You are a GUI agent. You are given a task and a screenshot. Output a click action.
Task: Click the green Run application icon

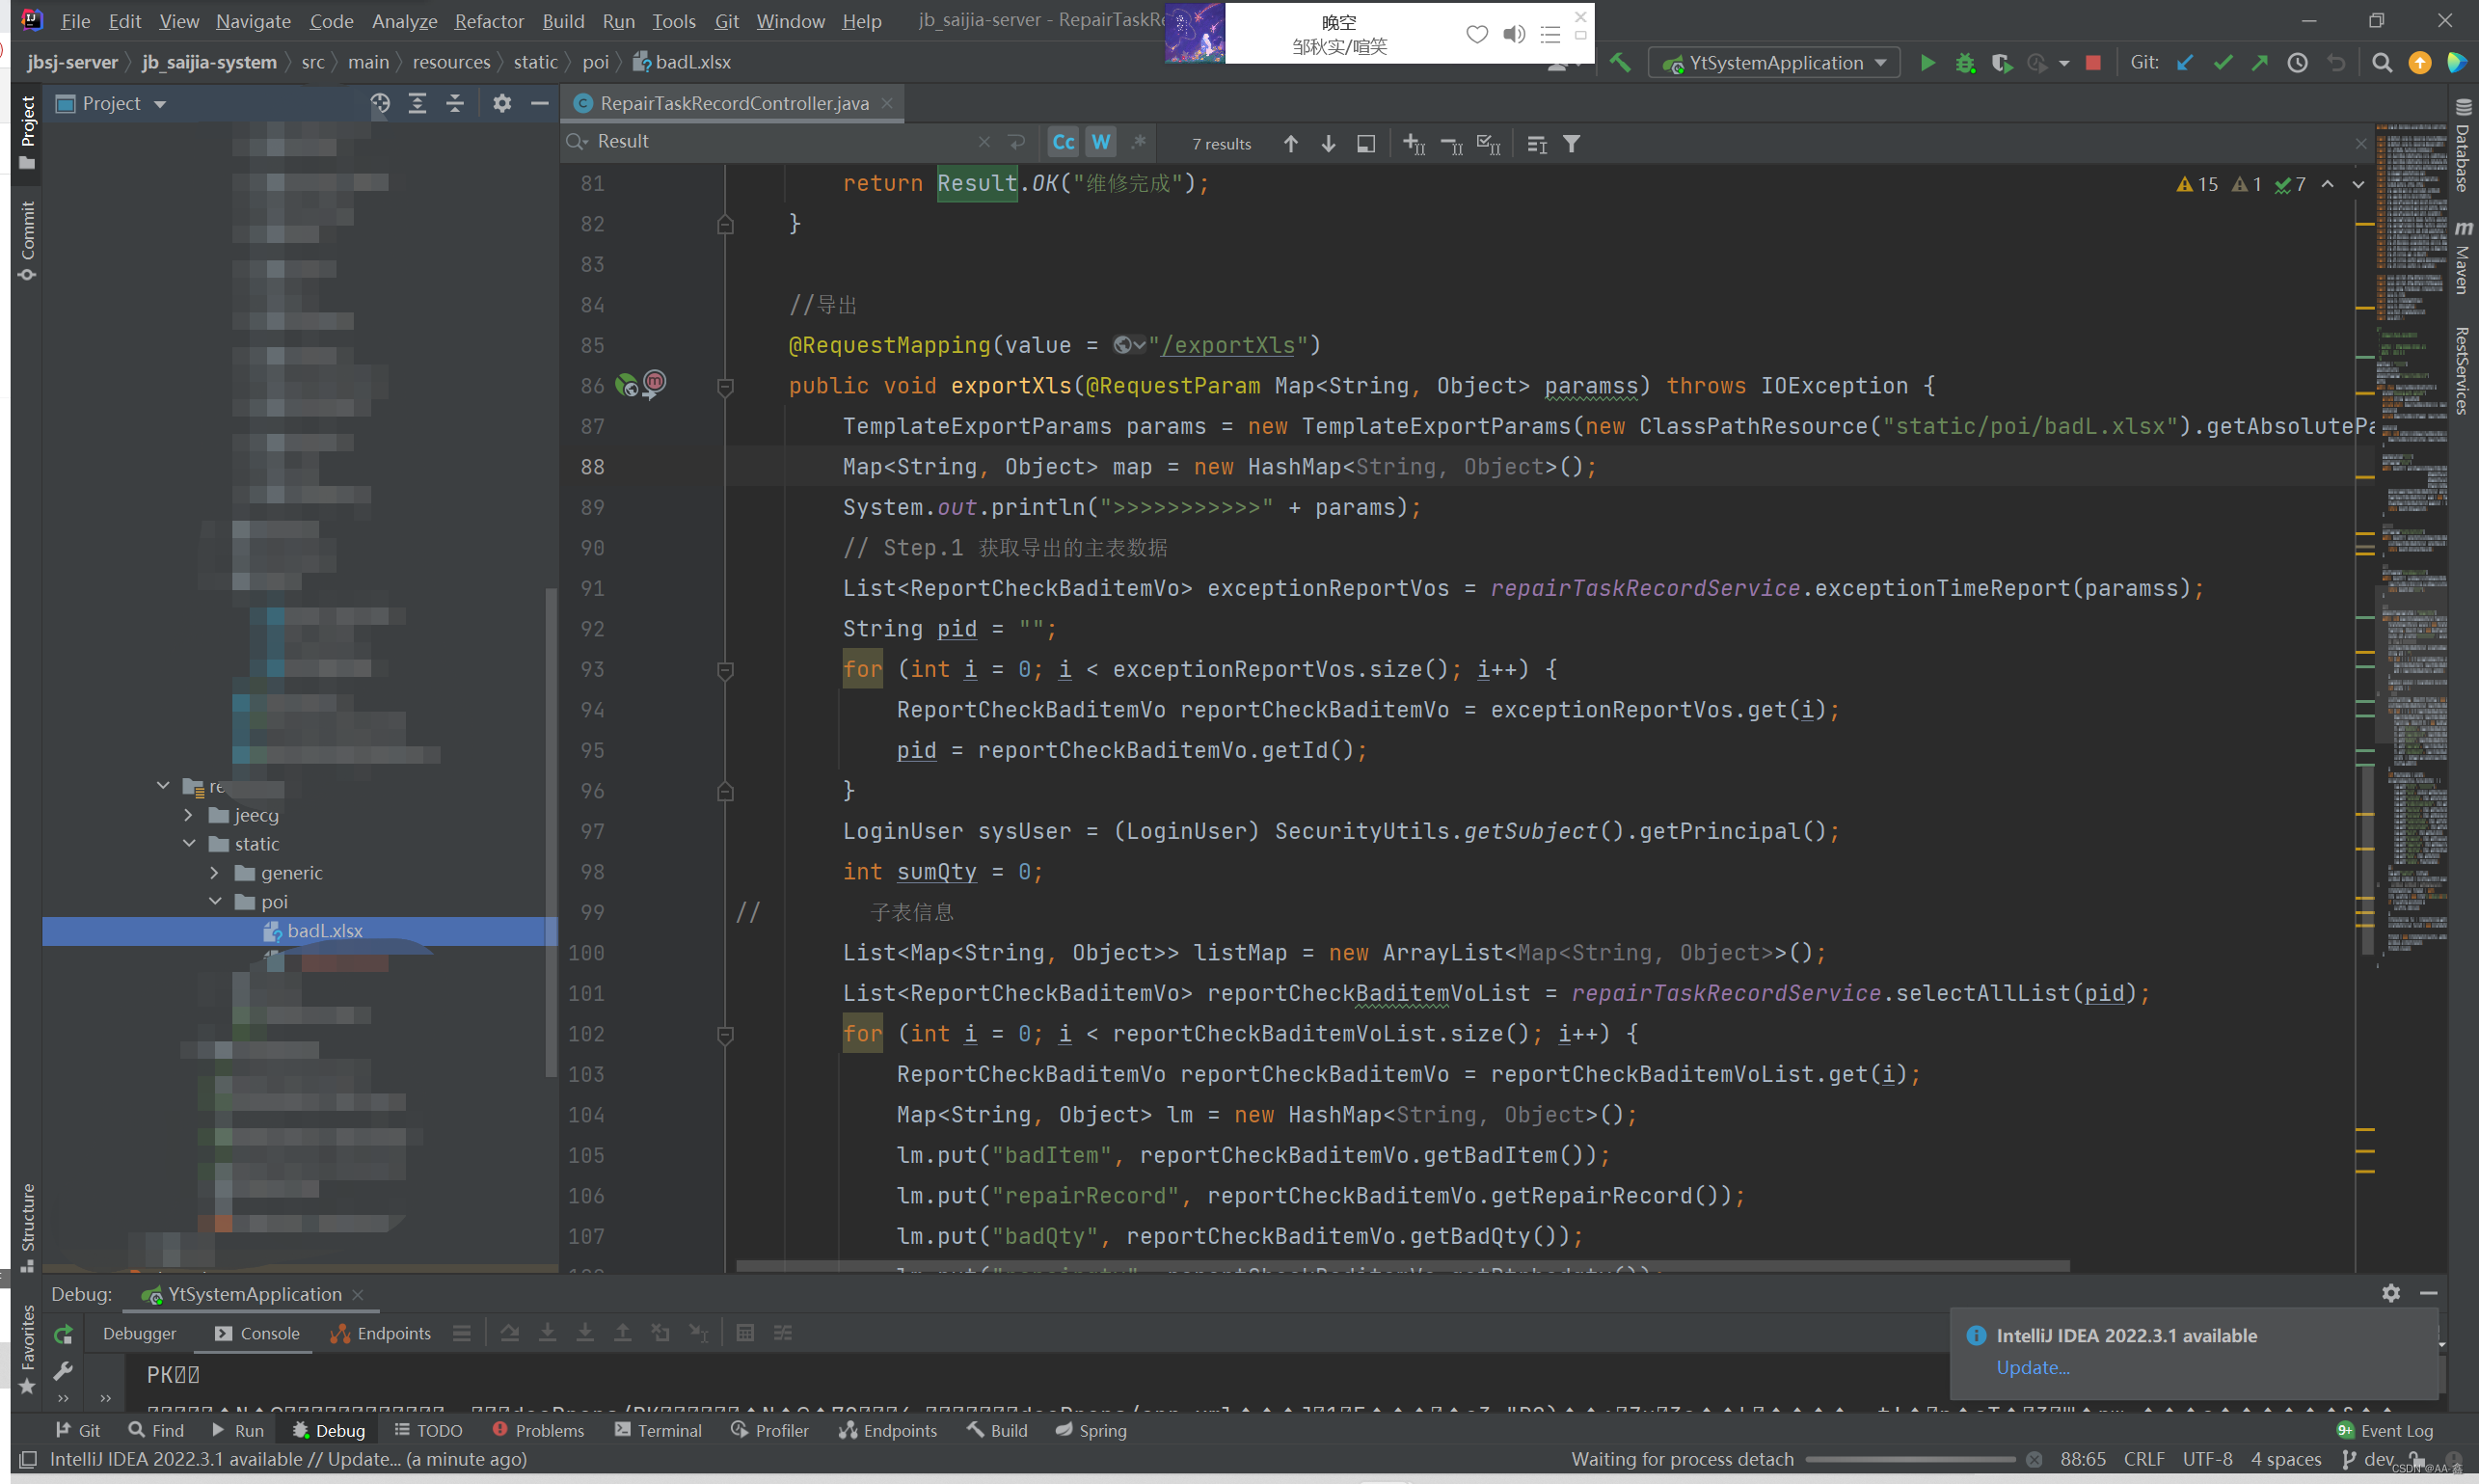tap(1927, 63)
